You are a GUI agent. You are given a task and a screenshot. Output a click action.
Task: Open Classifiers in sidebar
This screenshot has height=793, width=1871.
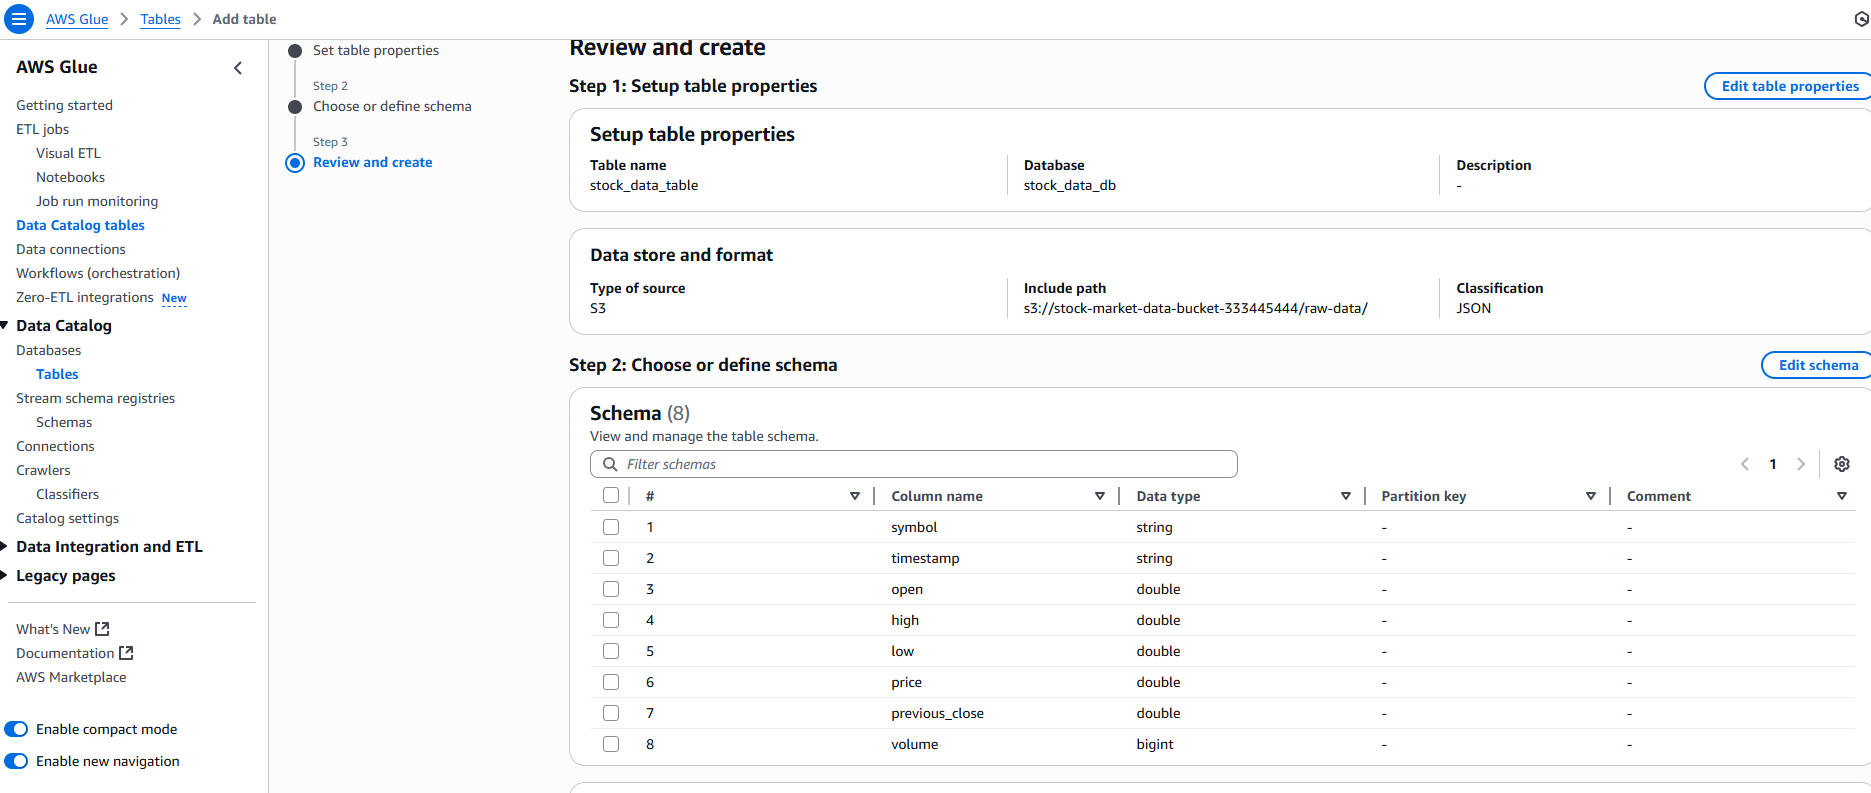(x=67, y=494)
